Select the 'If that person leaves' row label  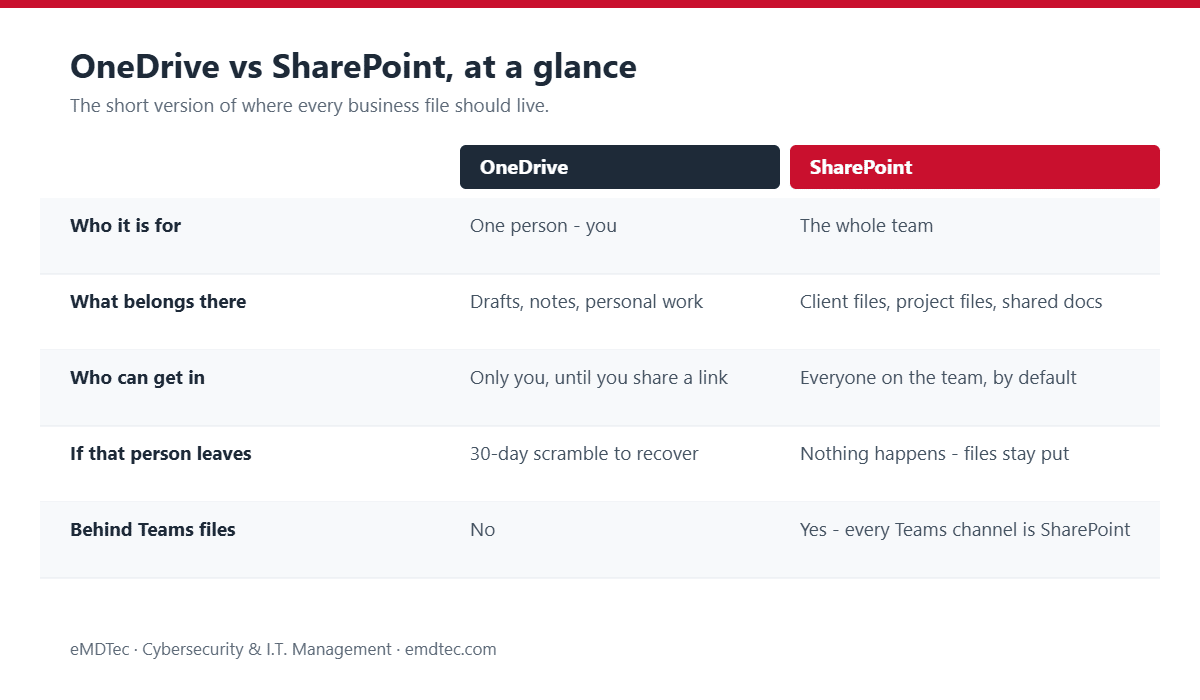pyautogui.click(x=161, y=454)
